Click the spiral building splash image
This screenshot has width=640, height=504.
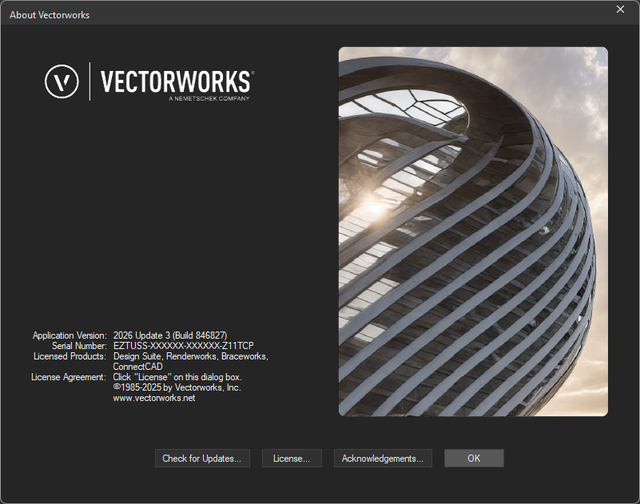[x=473, y=231]
